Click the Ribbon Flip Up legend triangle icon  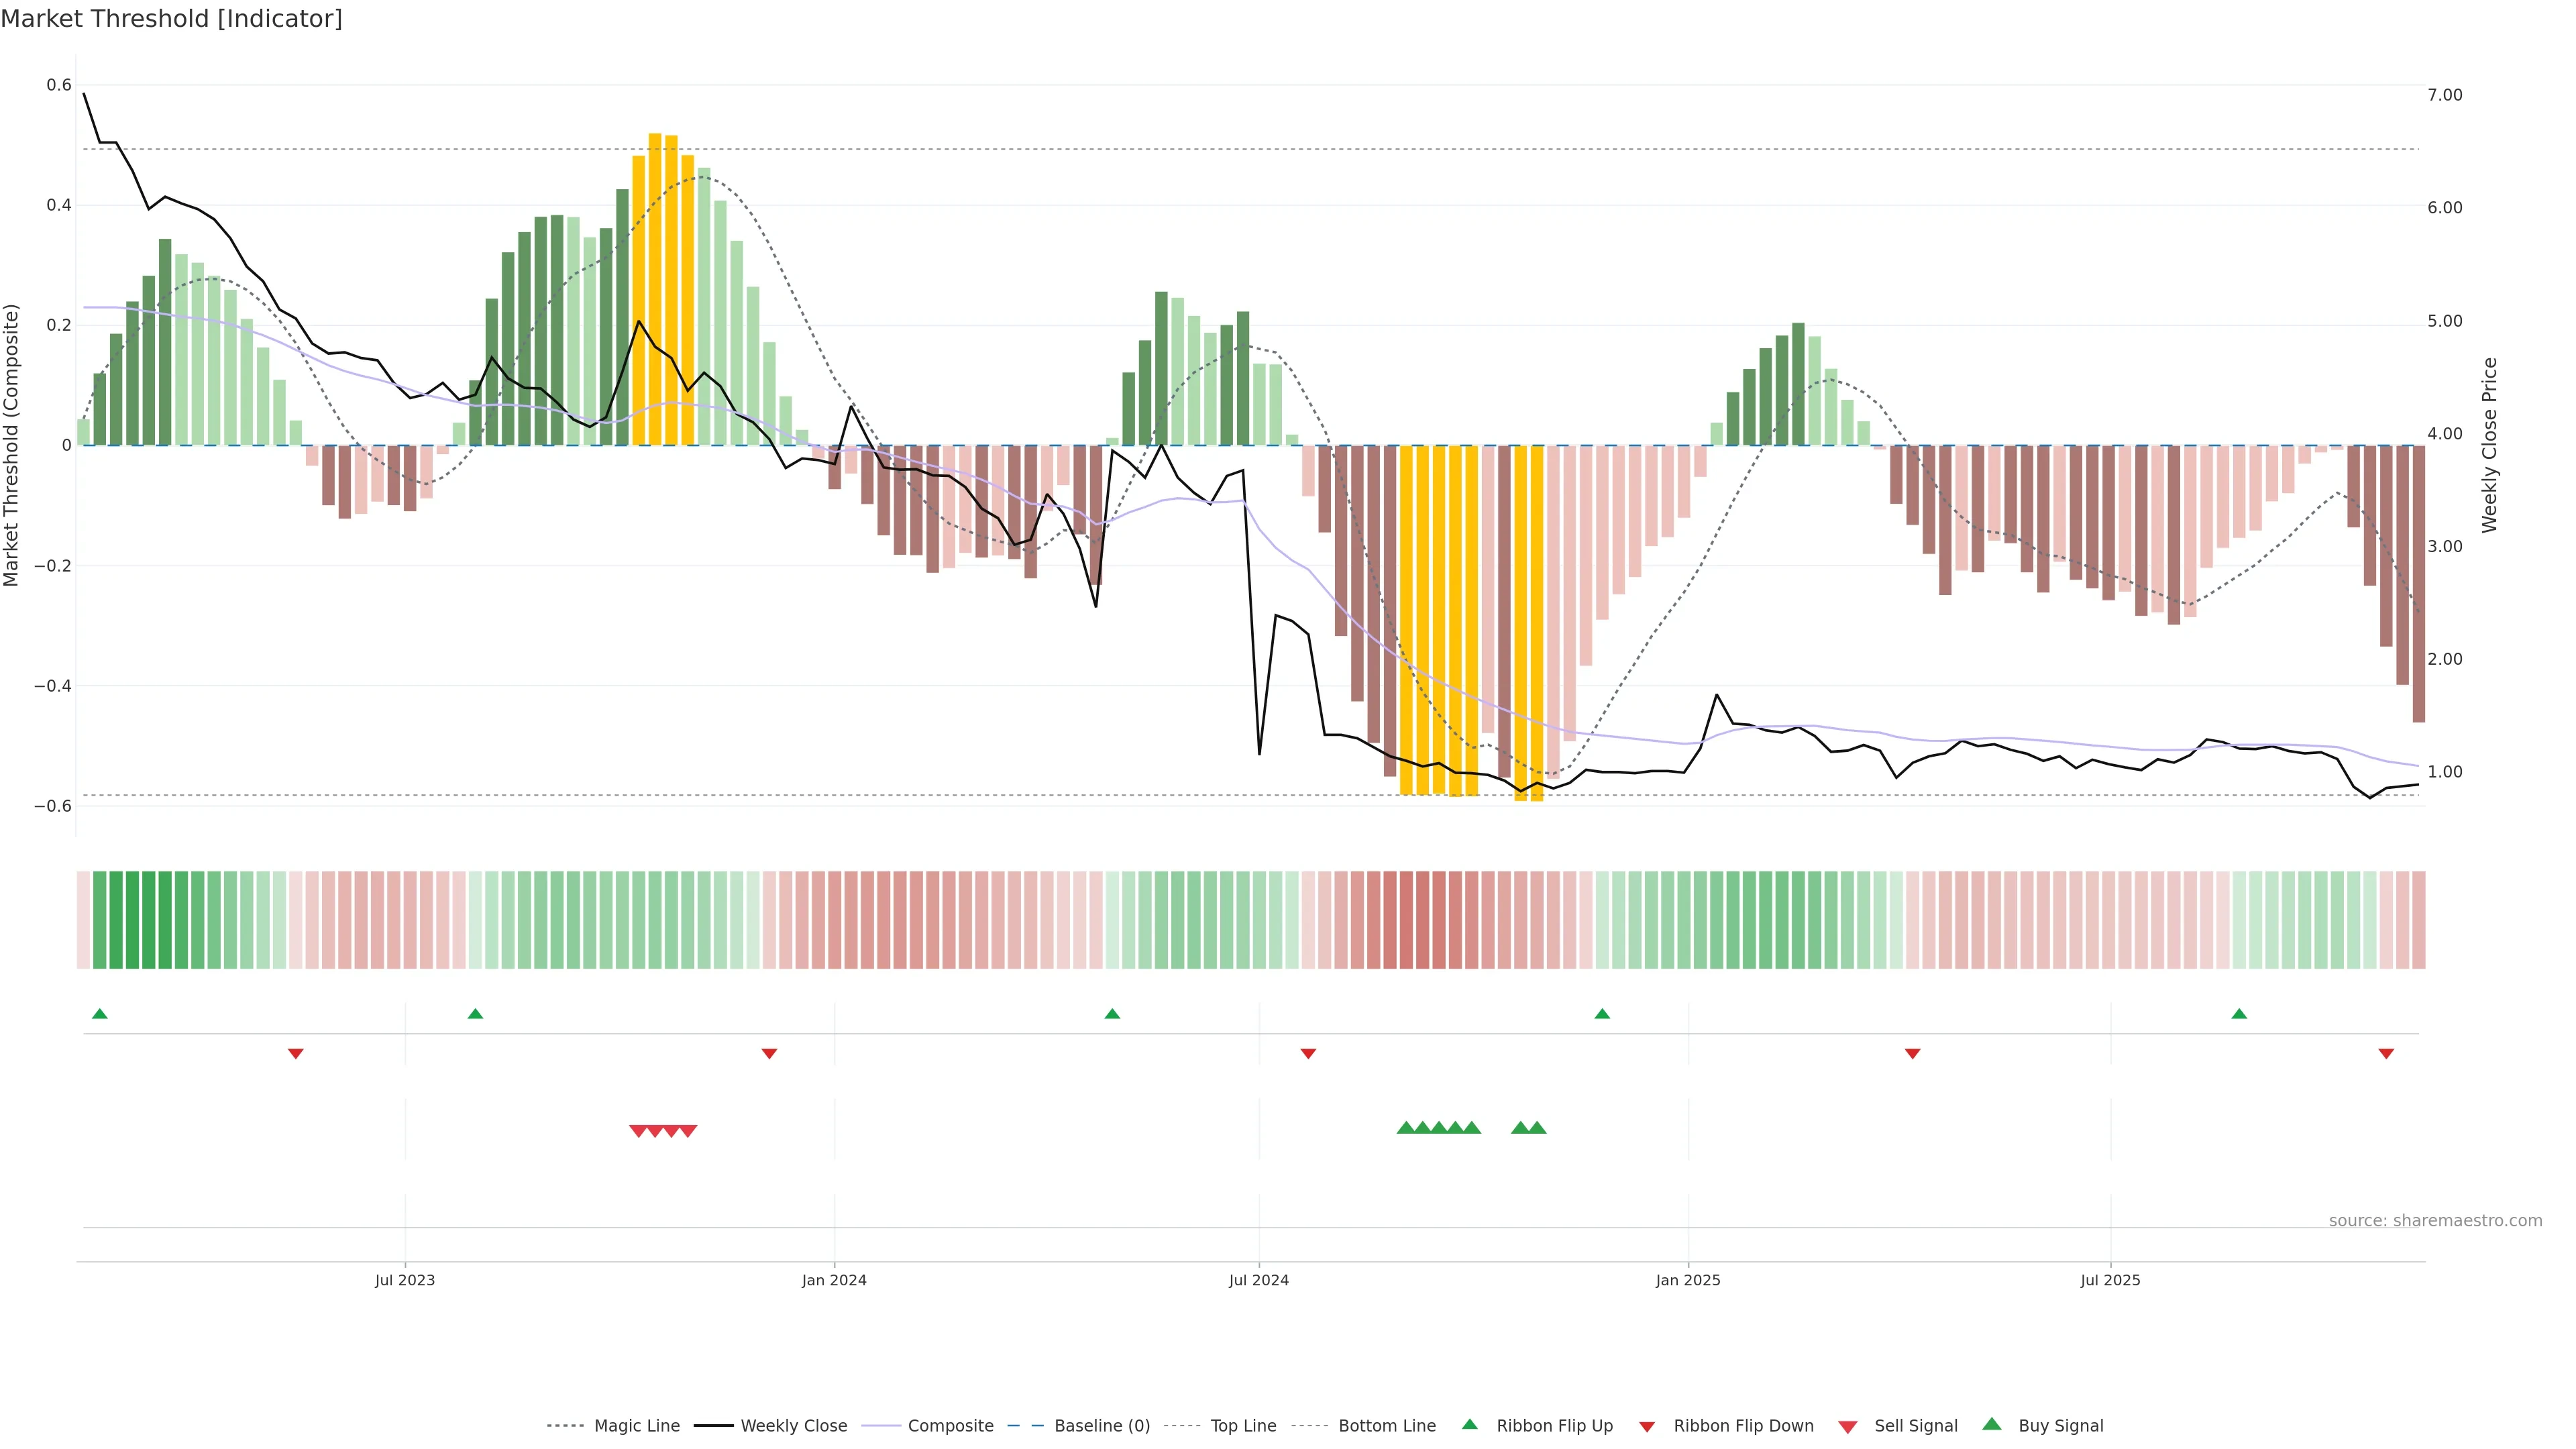(1469, 1424)
